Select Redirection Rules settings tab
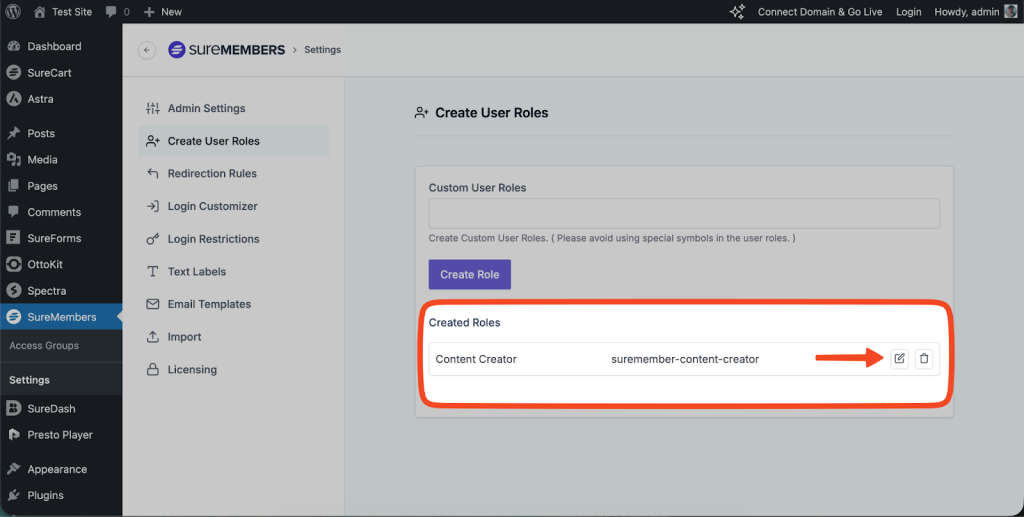This screenshot has width=1024, height=517. (212, 174)
